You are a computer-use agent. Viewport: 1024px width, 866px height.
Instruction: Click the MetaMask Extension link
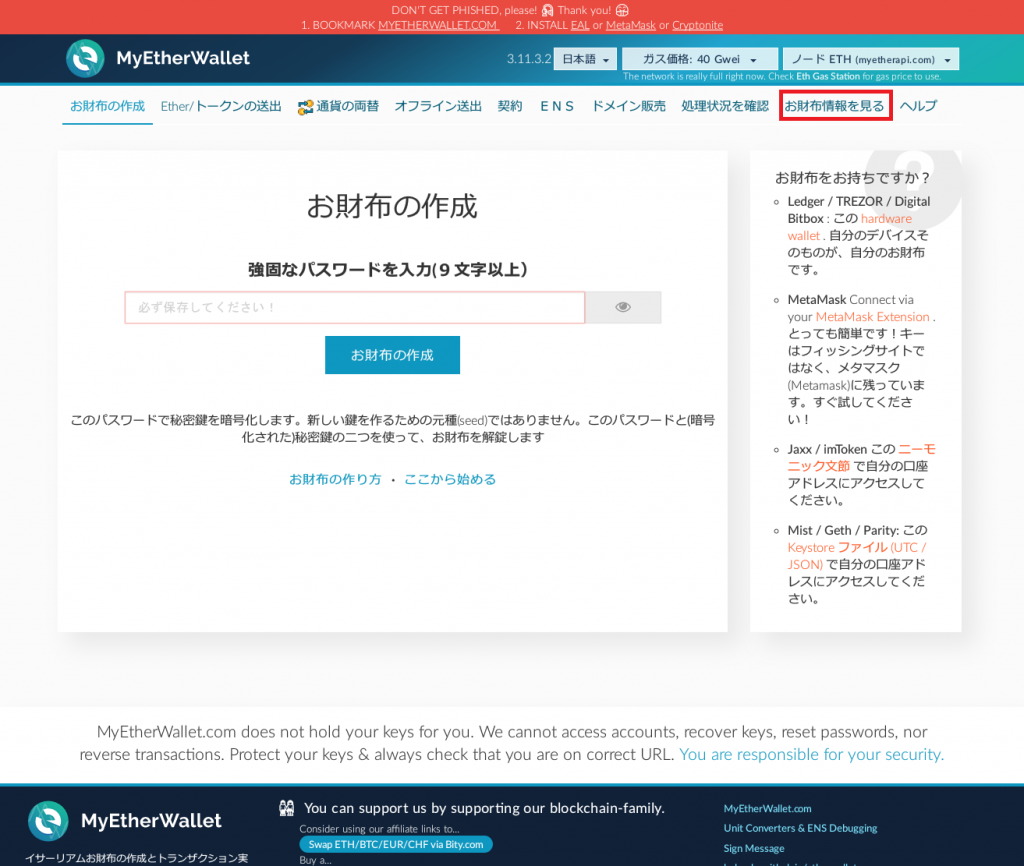point(875,316)
